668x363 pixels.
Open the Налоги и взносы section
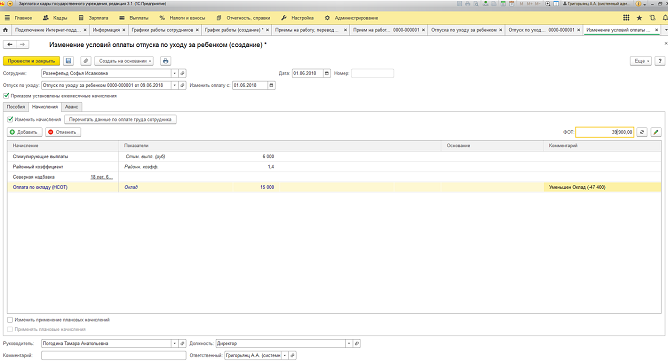point(182,18)
